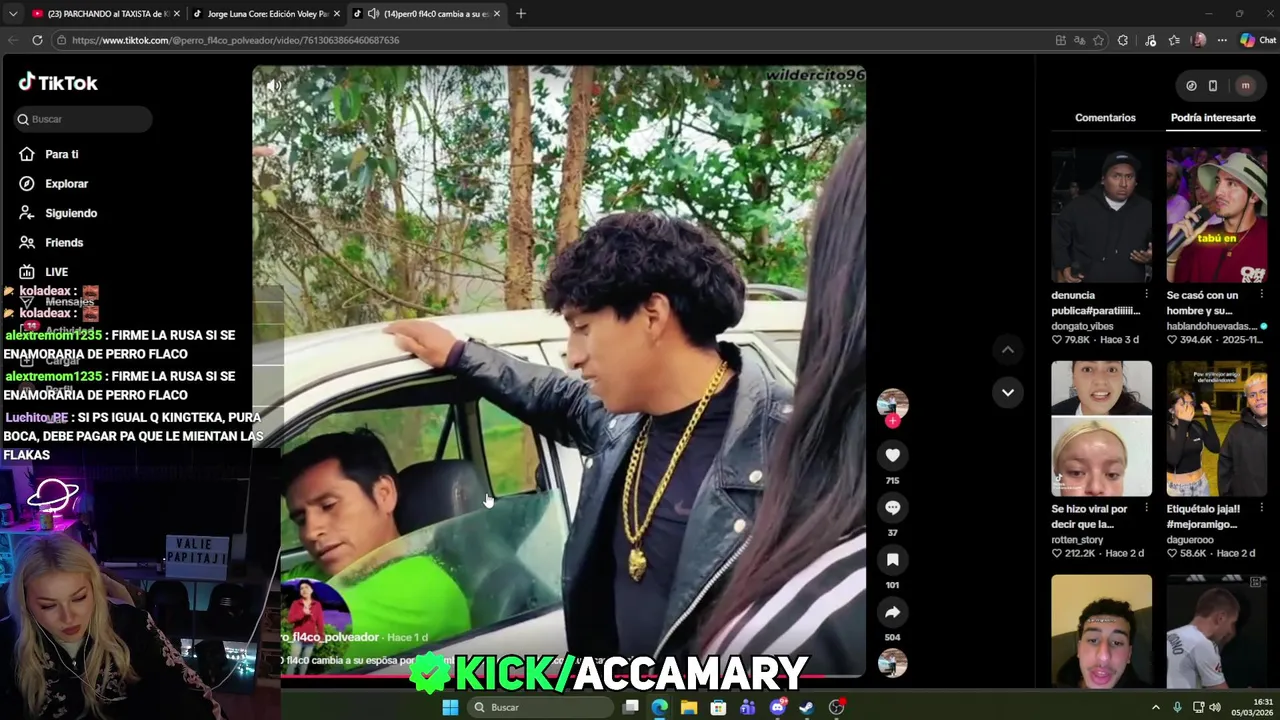The image size is (1280, 720).
Task: Navigate back in the browser
Action: coord(13,40)
